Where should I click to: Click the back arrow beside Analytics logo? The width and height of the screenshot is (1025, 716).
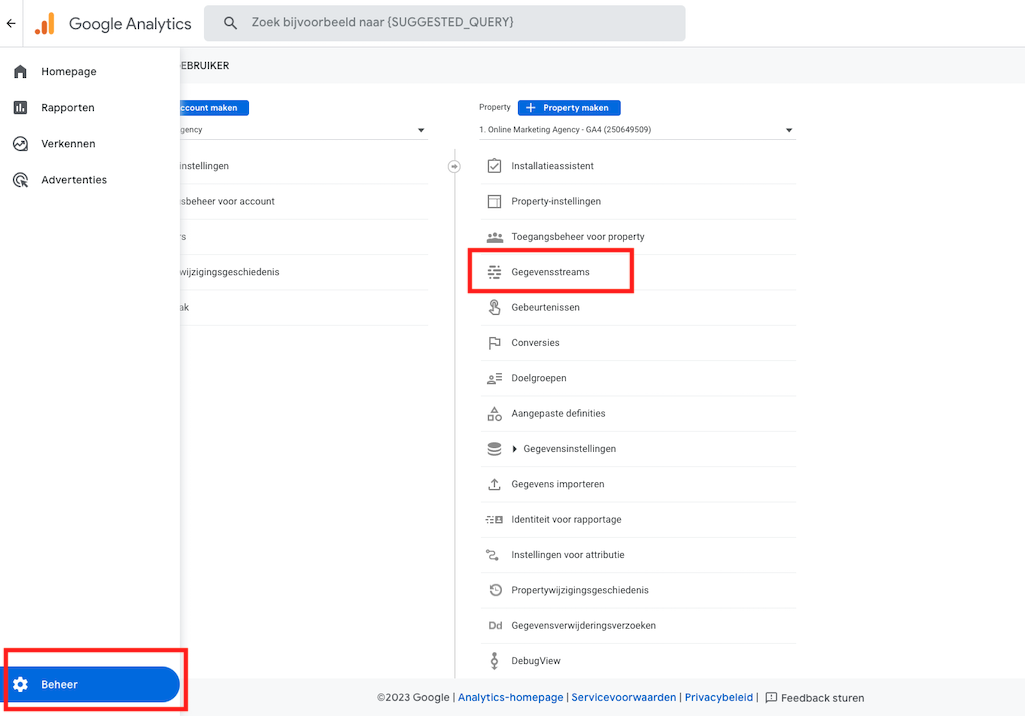(x=11, y=24)
